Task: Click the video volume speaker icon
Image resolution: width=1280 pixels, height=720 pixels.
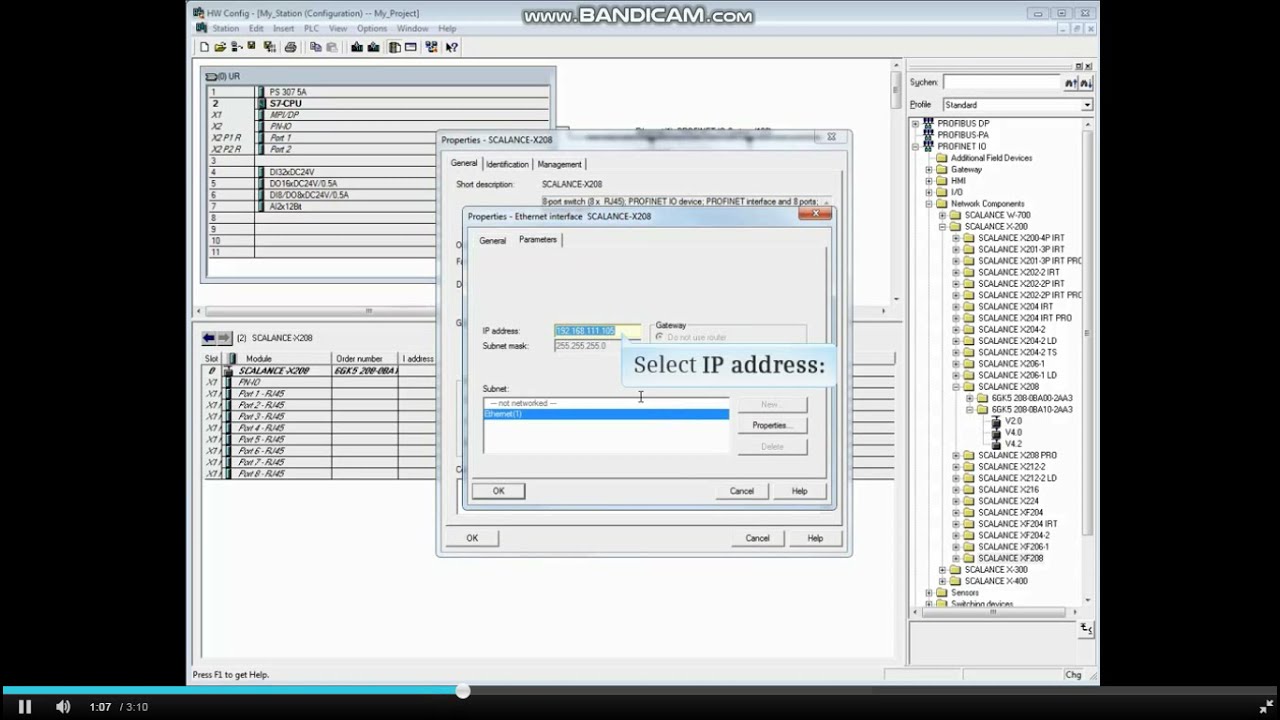Action: pos(63,707)
